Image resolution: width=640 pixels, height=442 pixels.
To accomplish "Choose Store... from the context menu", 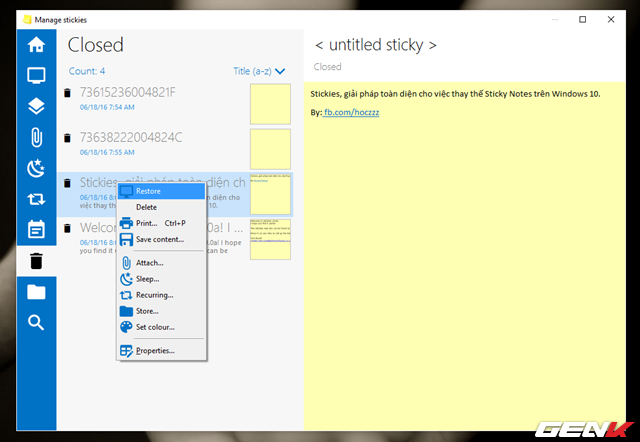I will point(162,311).
